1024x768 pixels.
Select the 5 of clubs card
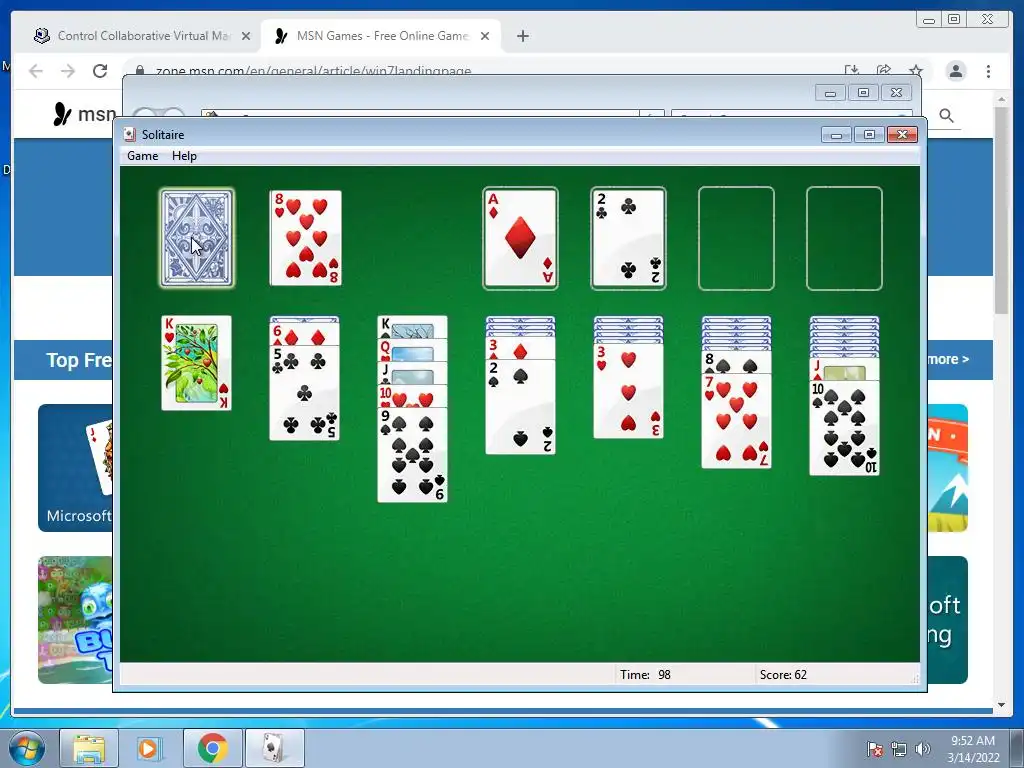[x=304, y=393]
